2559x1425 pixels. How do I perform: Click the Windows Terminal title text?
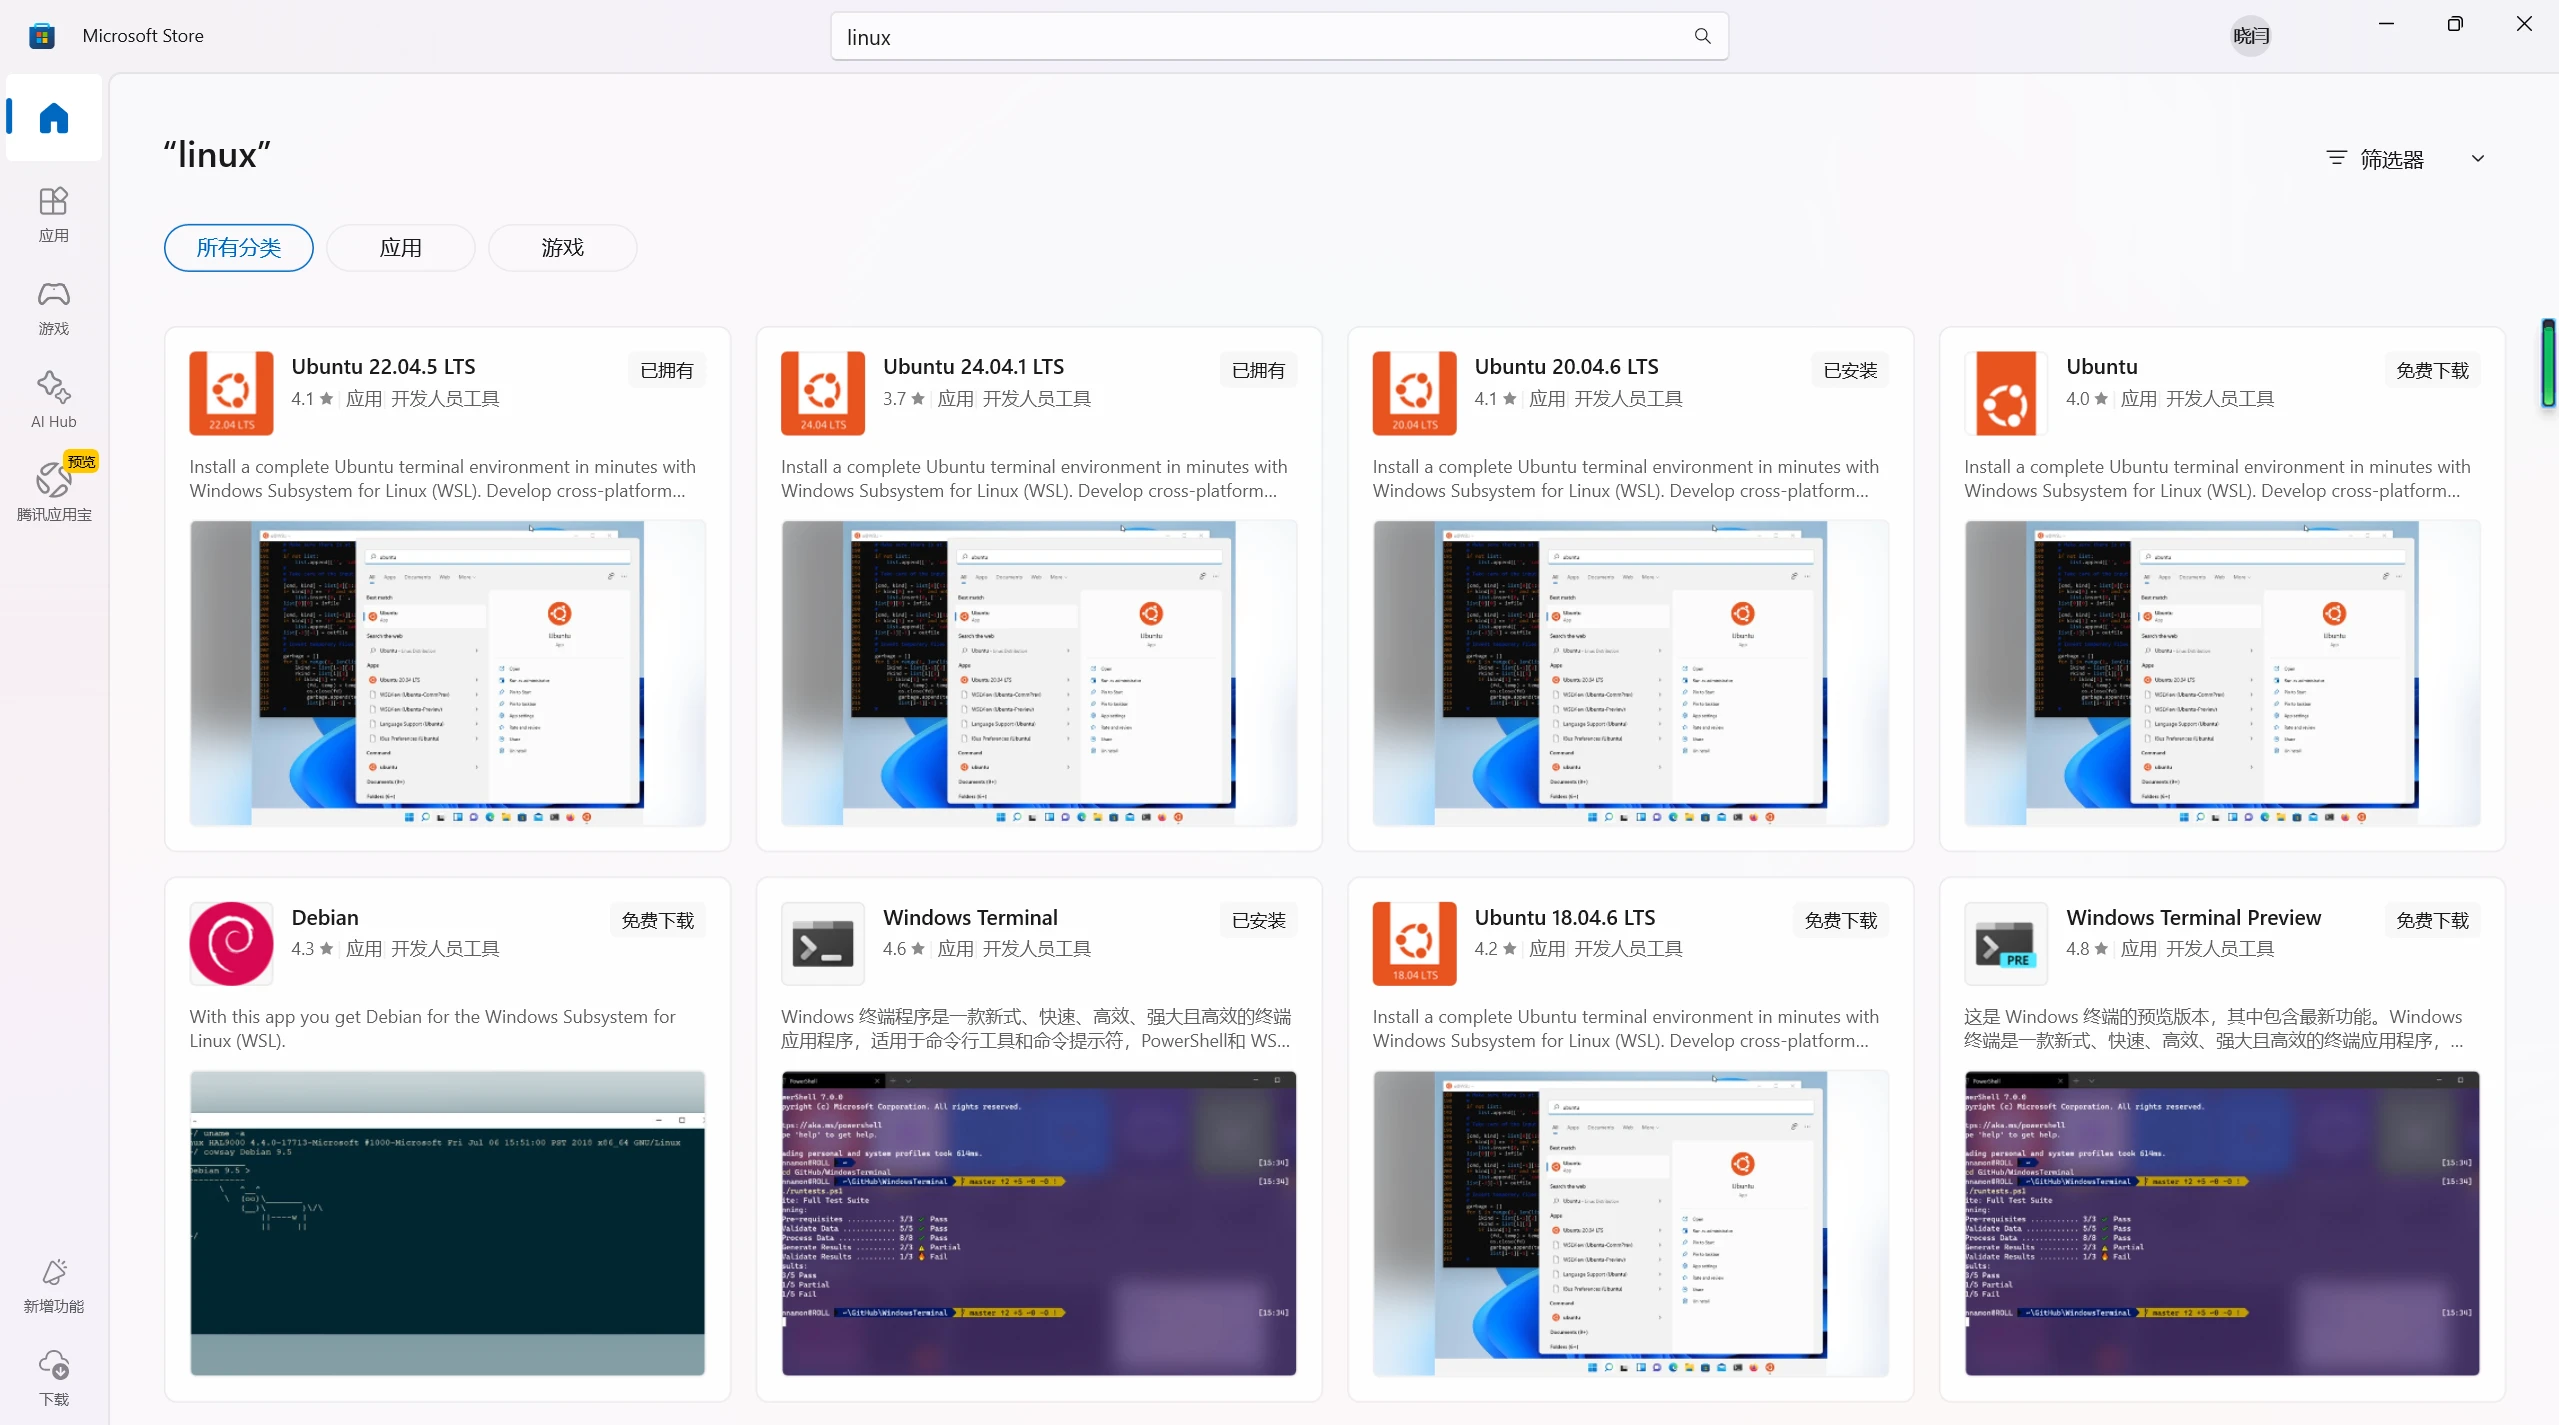[970, 917]
